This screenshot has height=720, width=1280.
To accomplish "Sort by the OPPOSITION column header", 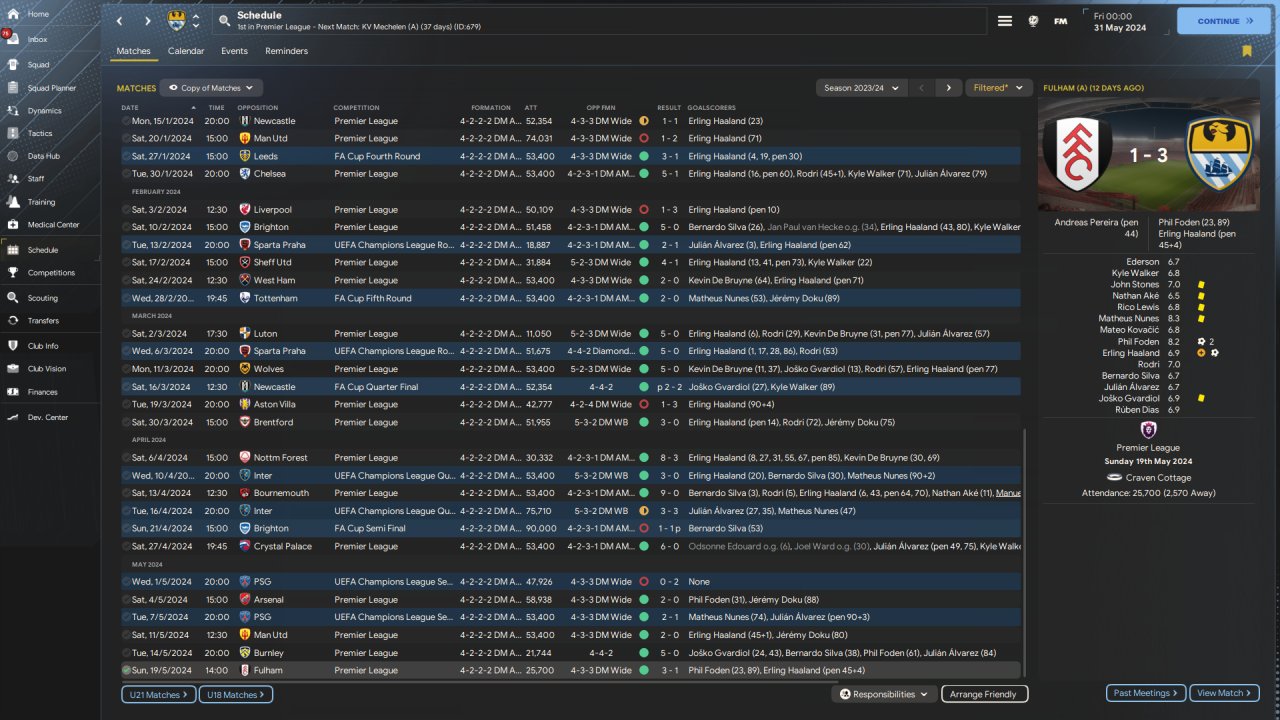I will click(x=258, y=108).
